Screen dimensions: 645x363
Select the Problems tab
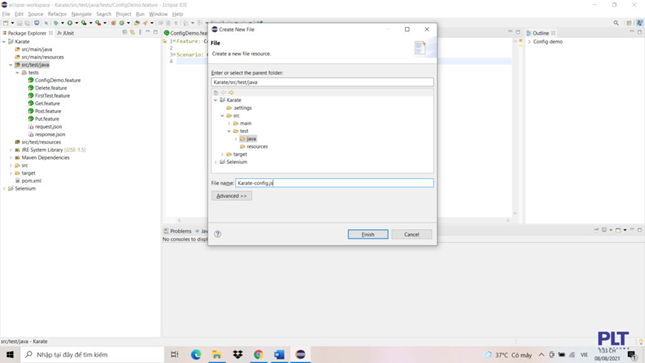coord(178,231)
